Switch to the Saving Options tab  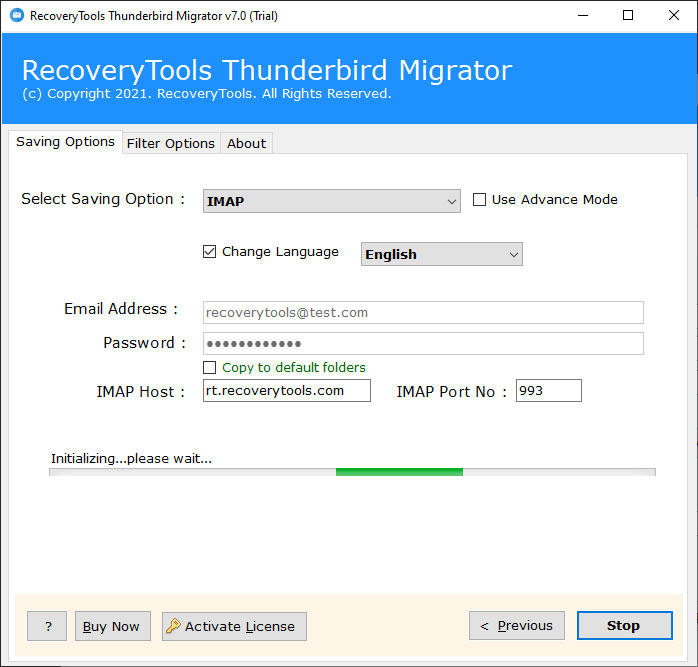point(65,142)
